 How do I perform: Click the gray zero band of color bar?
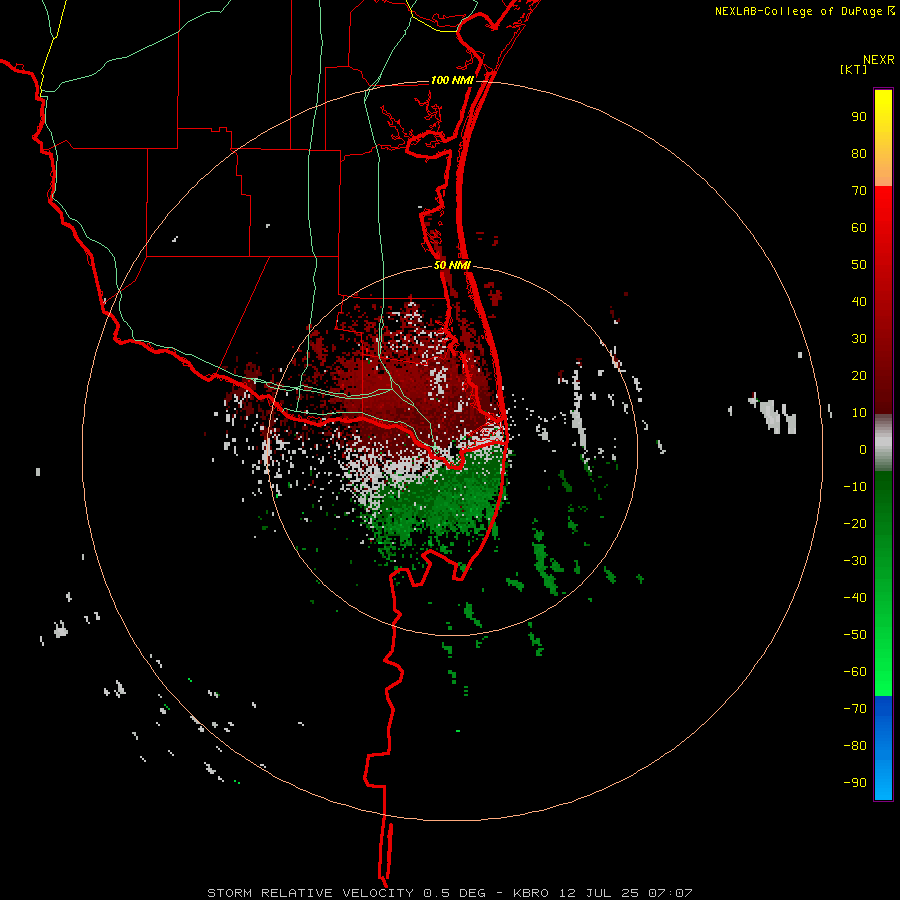(883, 443)
